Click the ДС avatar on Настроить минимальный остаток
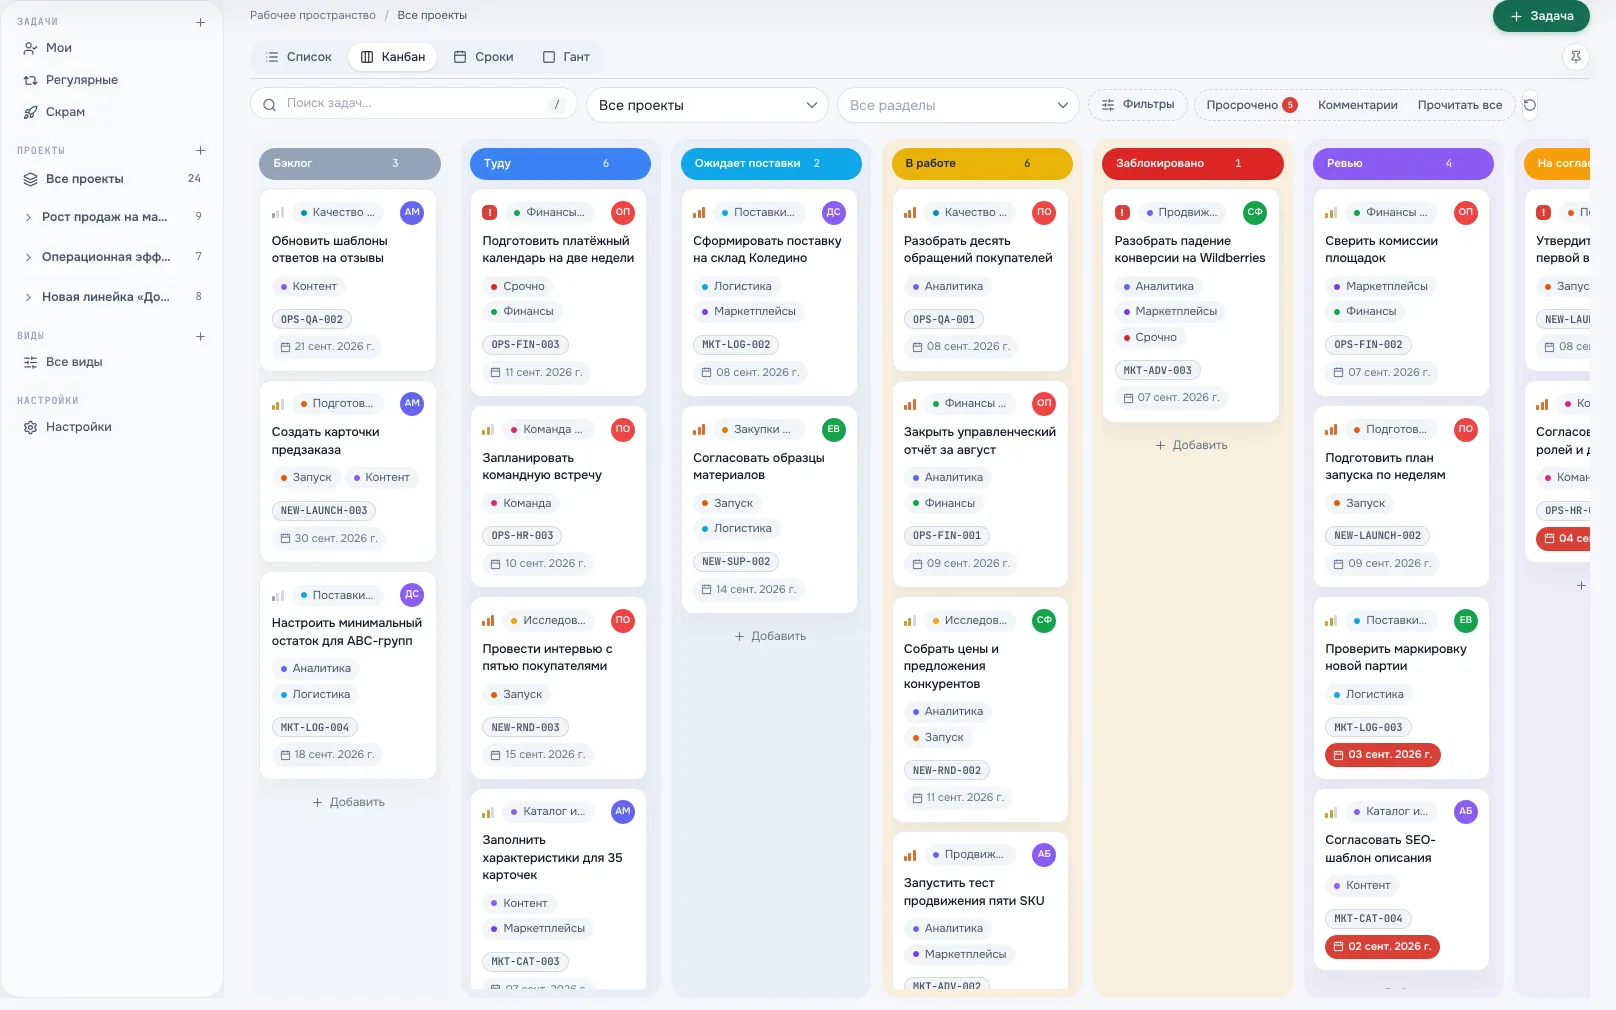 coord(412,595)
